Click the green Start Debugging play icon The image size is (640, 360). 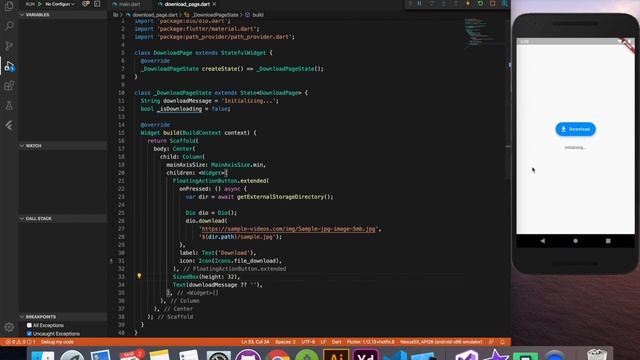pyautogui.click(x=40, y=4)
